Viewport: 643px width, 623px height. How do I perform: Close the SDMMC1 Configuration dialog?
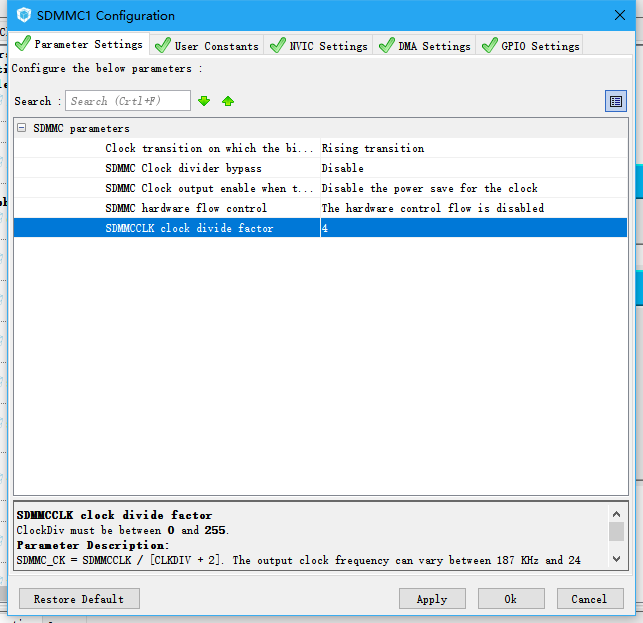(620, 16)
